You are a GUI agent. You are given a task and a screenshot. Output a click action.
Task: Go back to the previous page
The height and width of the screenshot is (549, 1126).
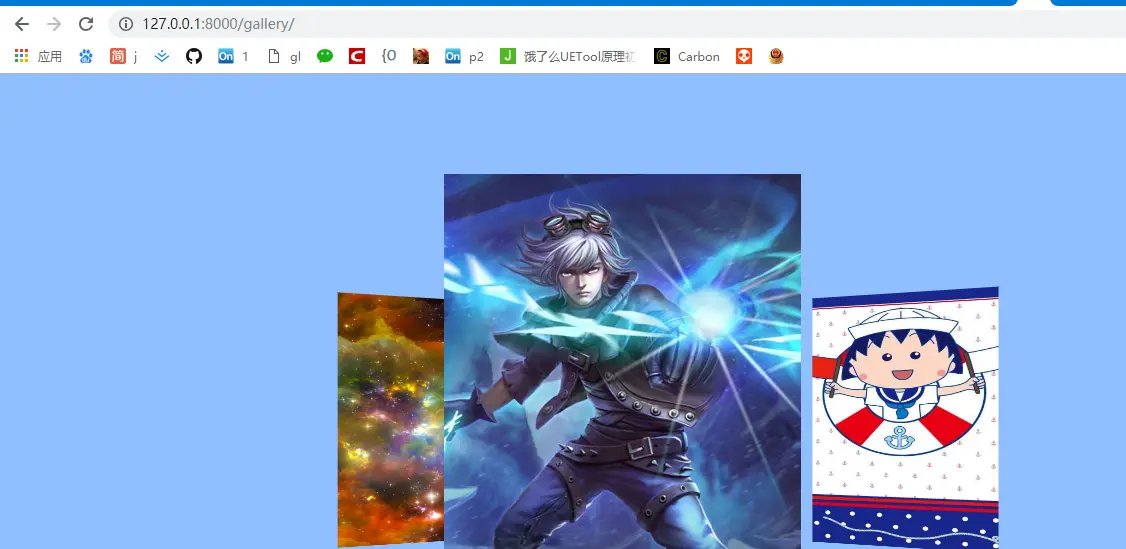(x=22, y=24)
